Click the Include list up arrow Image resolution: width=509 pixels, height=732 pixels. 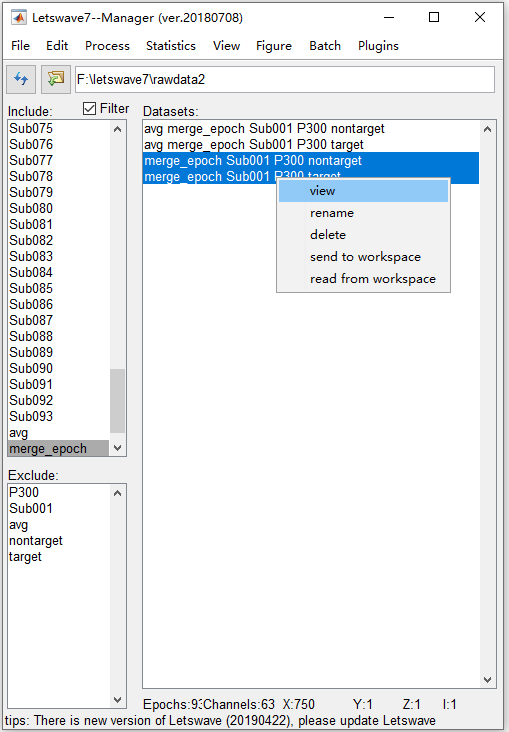(x=118, y=129)
